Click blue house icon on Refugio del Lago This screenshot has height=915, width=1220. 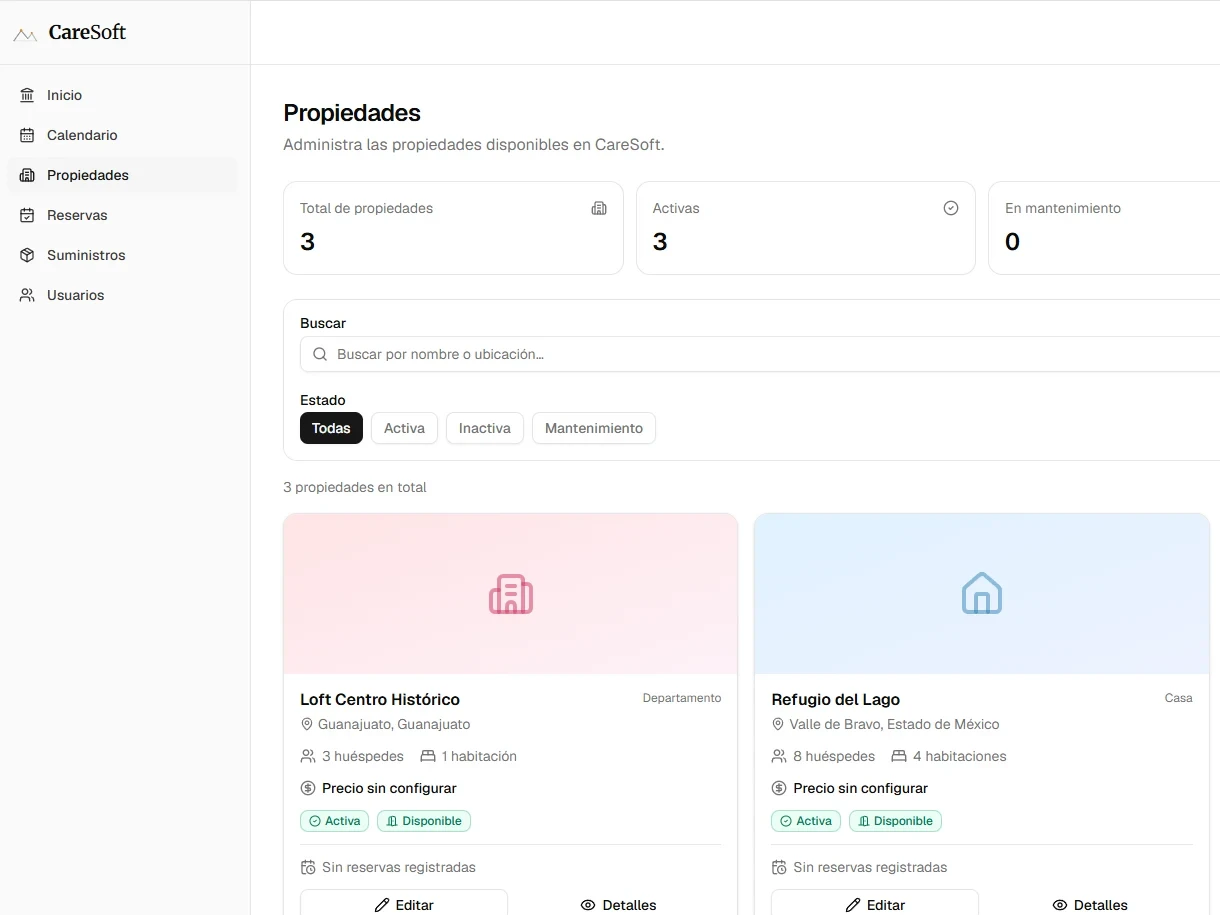(982, 593)
